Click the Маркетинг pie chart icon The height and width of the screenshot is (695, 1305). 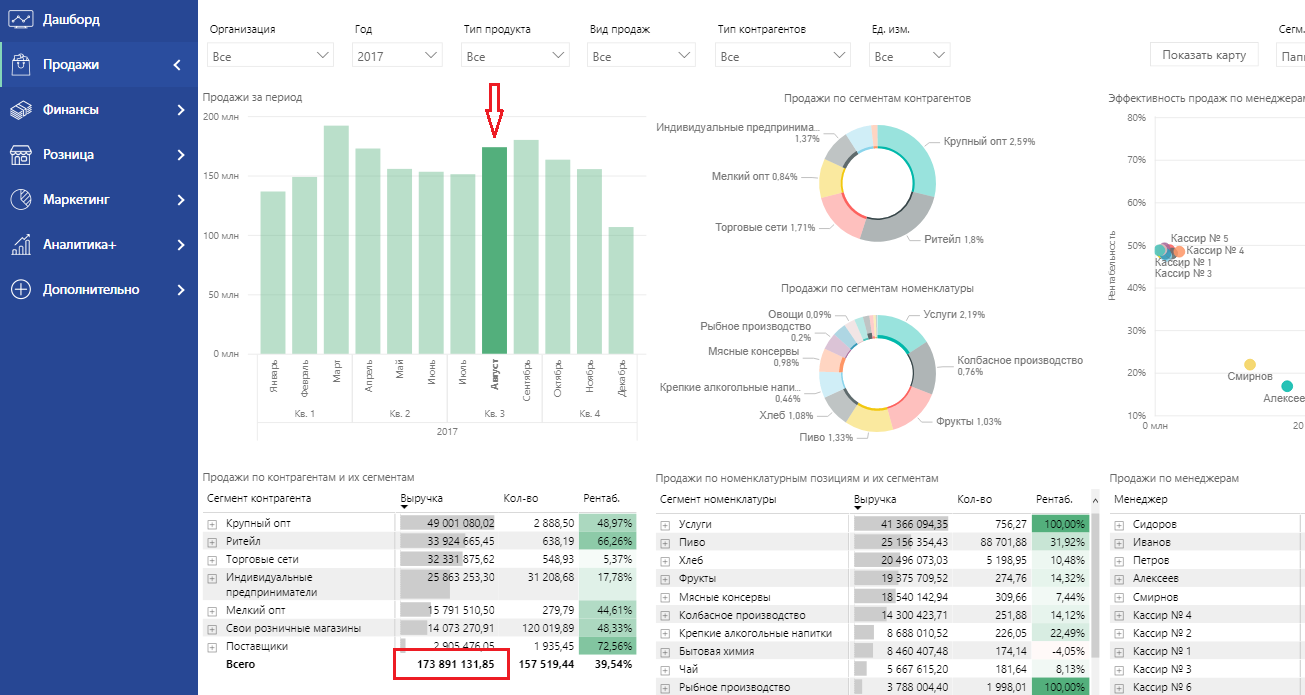(x=21, y=200)
